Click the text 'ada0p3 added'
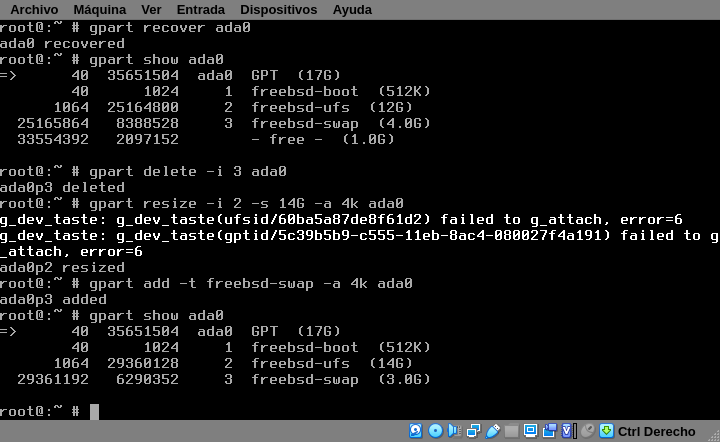 (53, 300)
